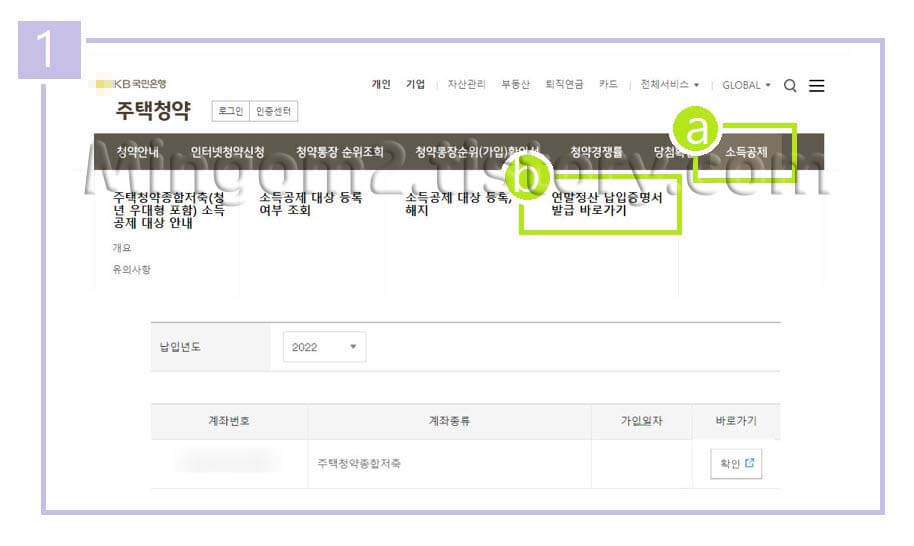The image size is (914, 546).
Task: Click 소득공제 대상 등록 여부 조회
Action: [x=311, y=204]
